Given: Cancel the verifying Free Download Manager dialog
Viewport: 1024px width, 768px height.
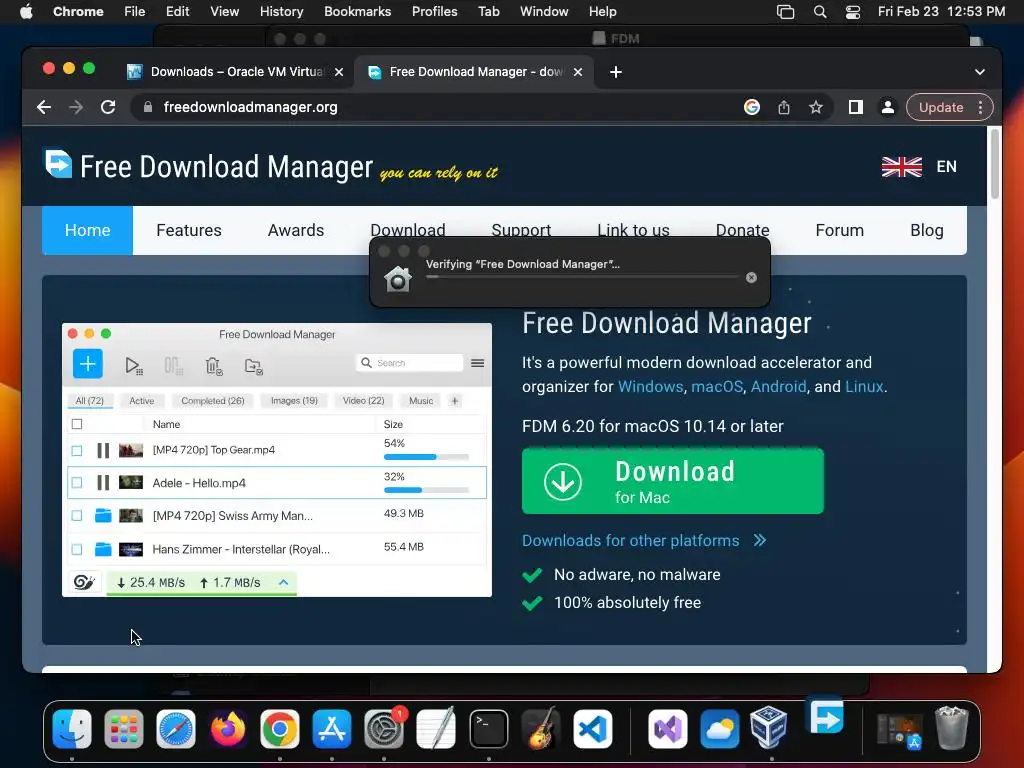Looking at the screenshot, I should point(752,278).
